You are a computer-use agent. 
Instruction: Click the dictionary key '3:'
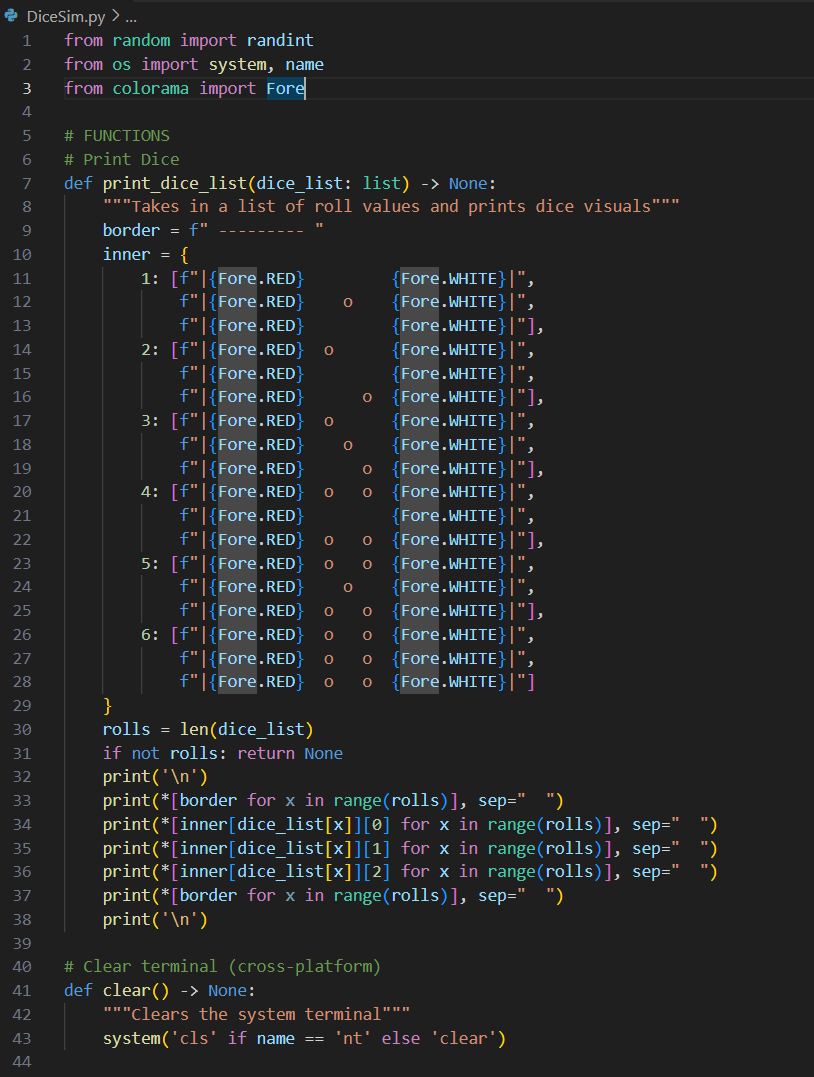150,420
